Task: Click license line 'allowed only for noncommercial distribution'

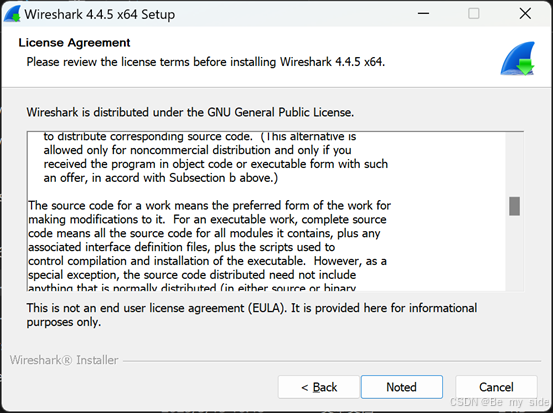Action: pyautogui.click(x=198, y=150)
